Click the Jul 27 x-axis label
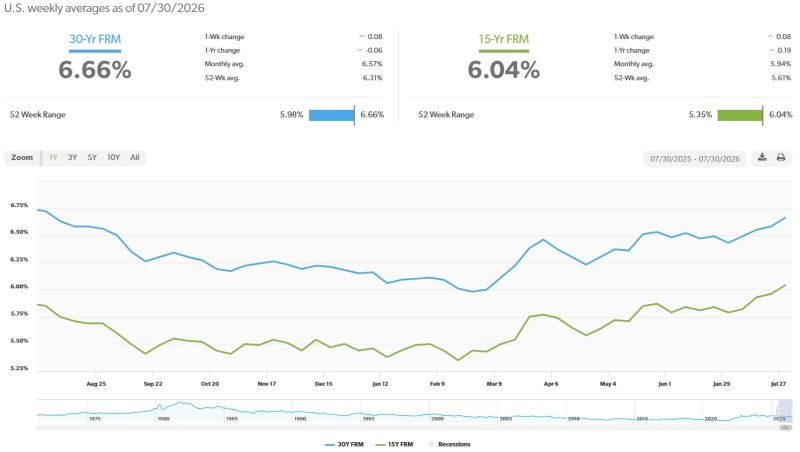The image size is (800, 452). 778,384
